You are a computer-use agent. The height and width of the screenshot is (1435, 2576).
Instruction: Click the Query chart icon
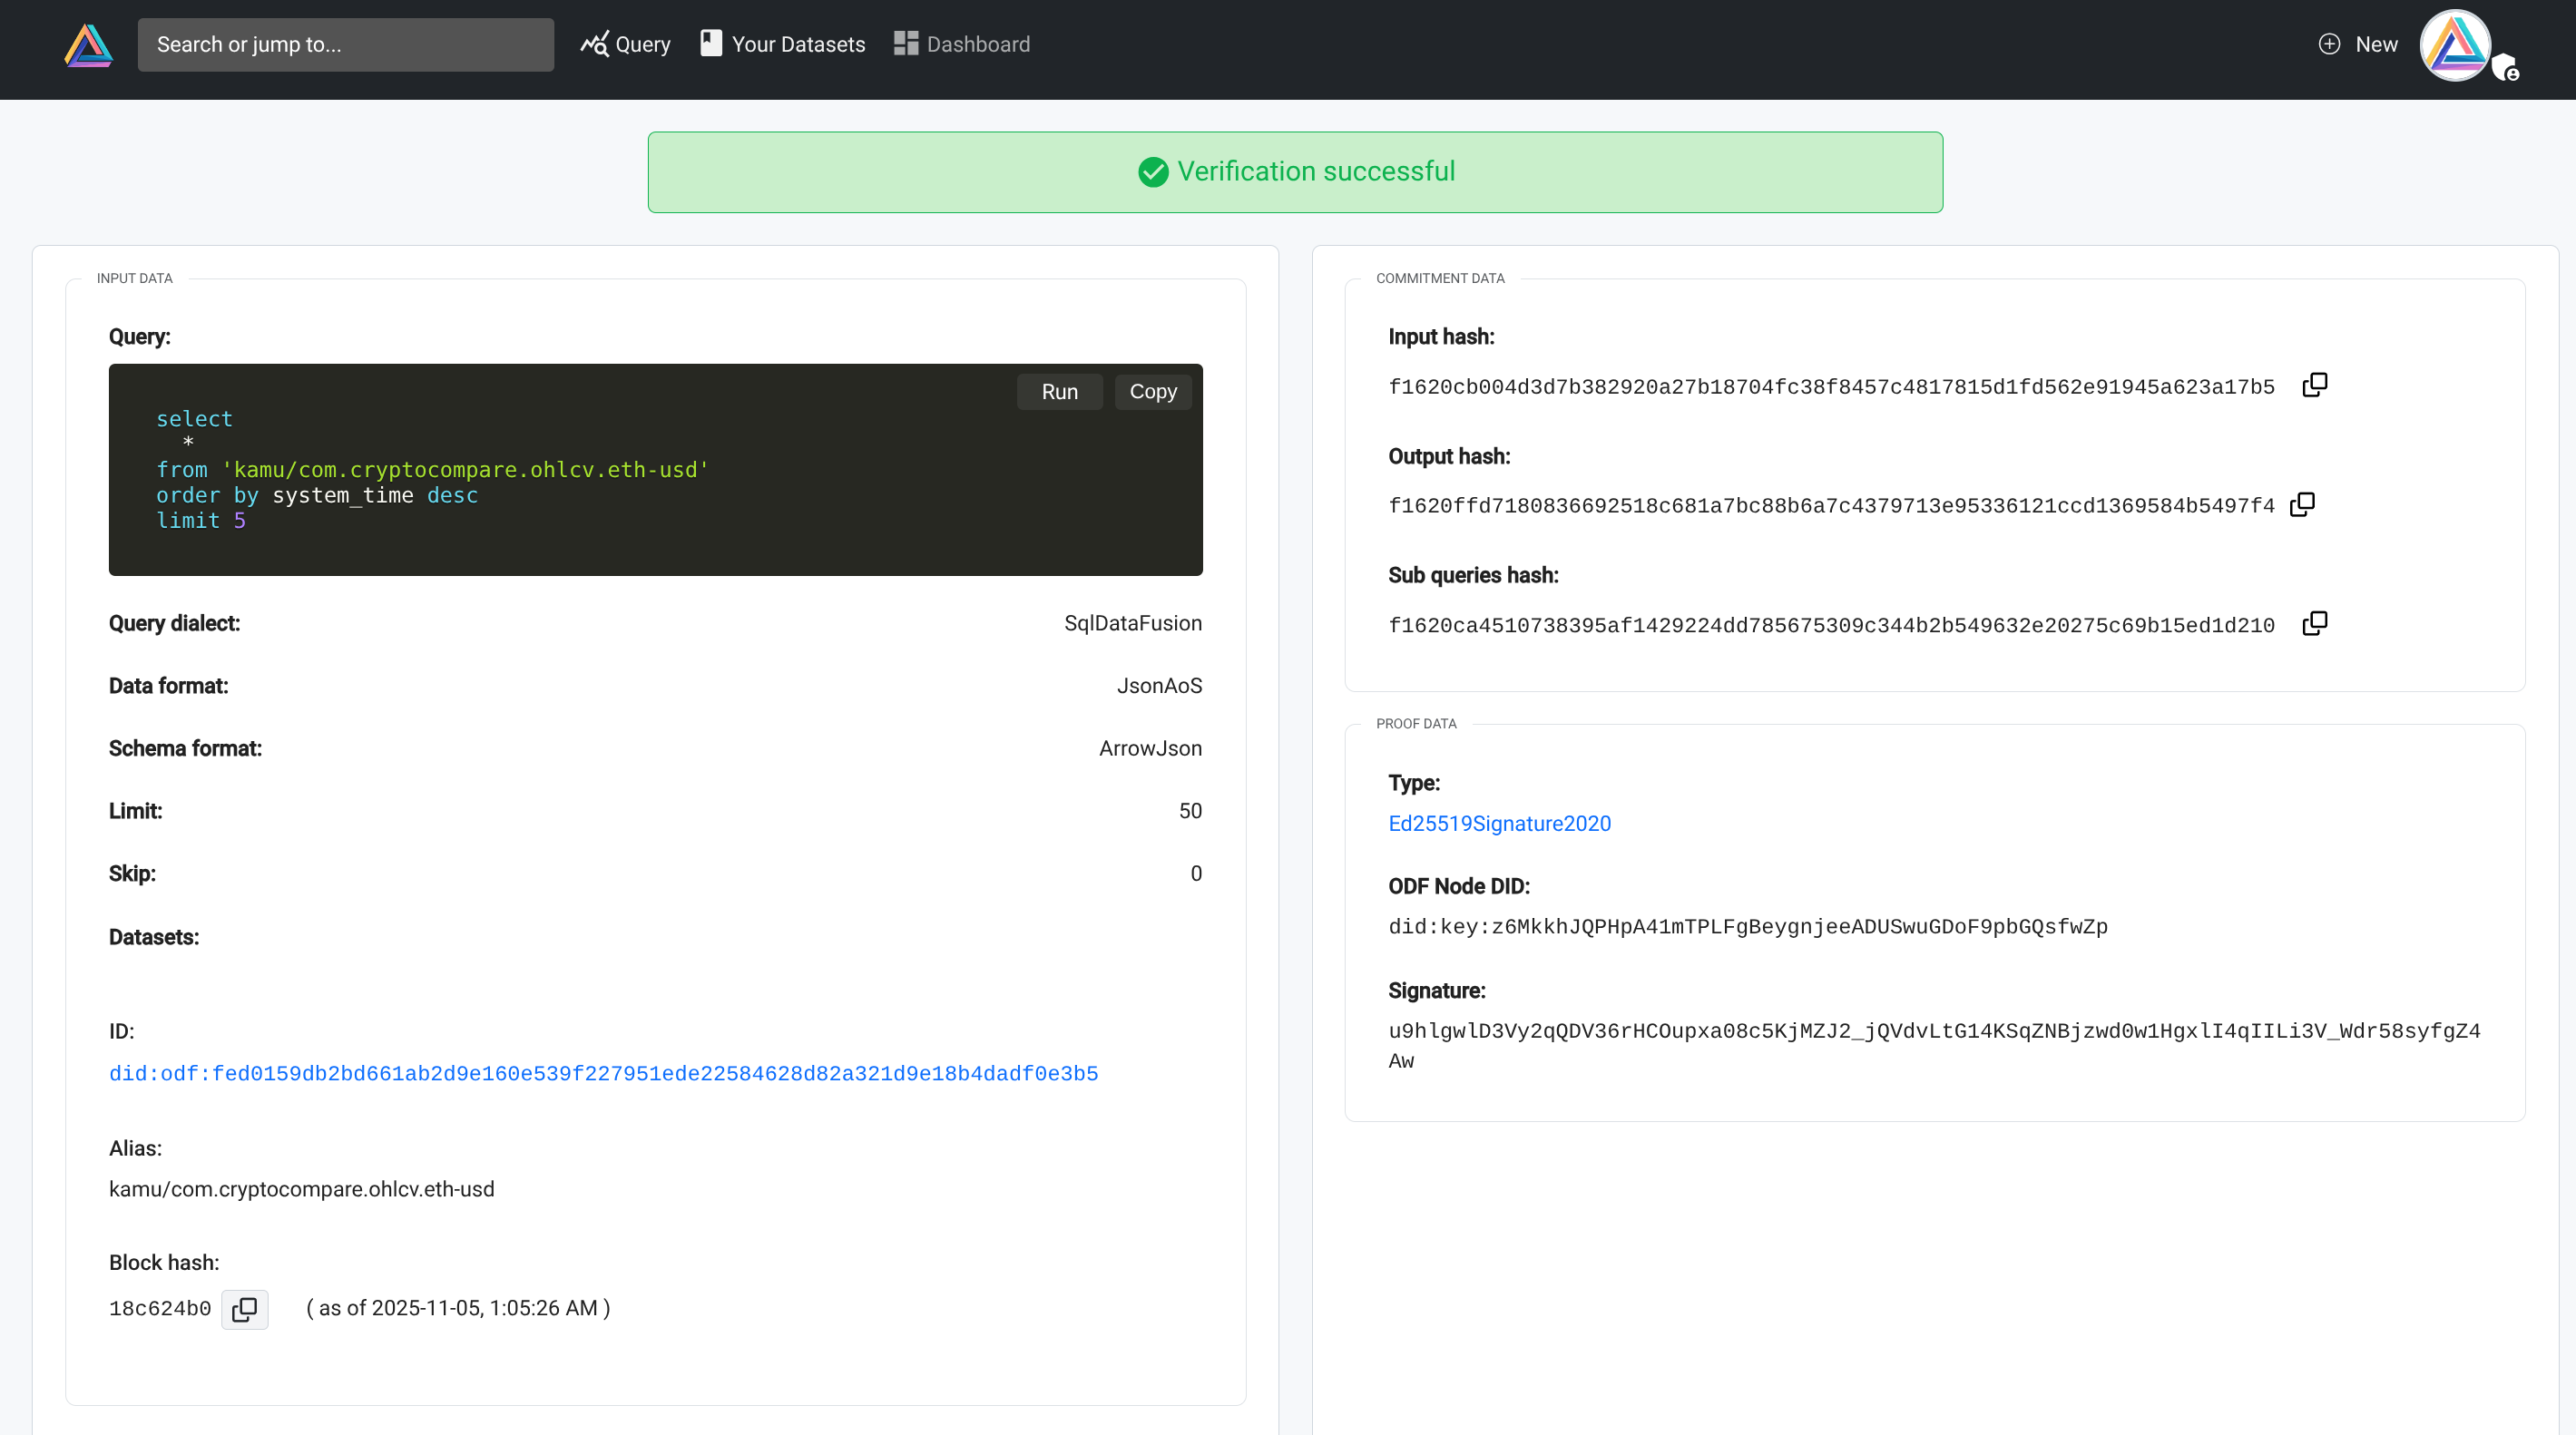pos(594,44)
